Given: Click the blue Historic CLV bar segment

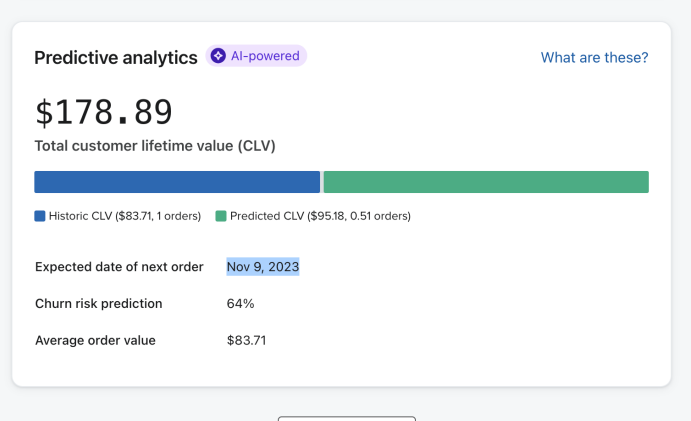Looking at the screenshot, I should pyautogui.click(x=177, y=182).
